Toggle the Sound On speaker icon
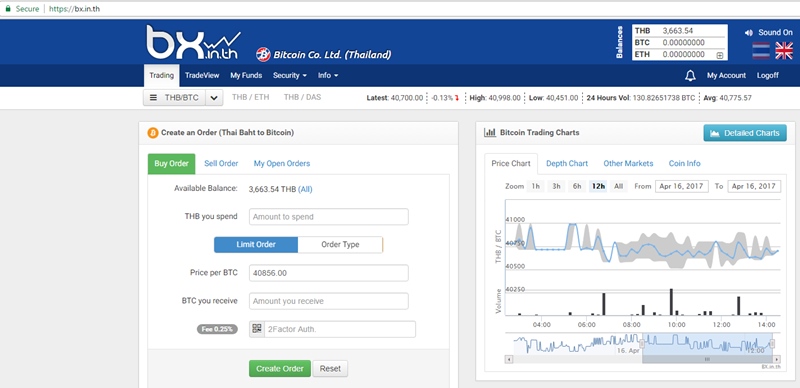Viewport: 800px width, 388px height. point(748,33)
